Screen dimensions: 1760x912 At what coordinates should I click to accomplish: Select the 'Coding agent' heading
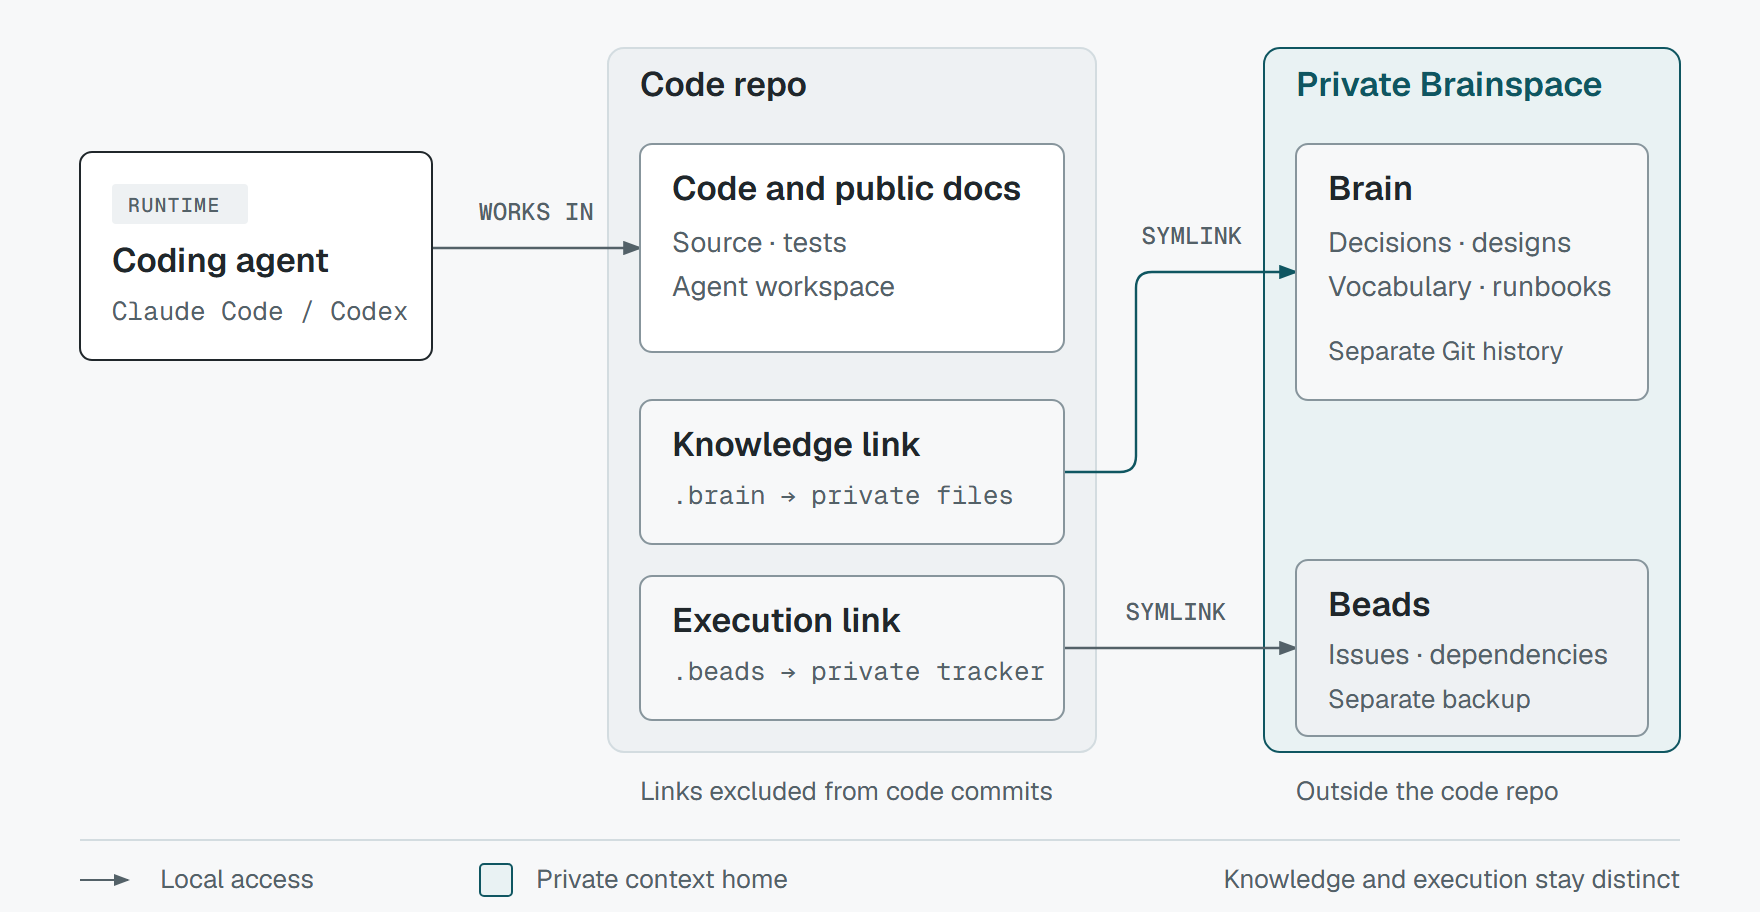coord(220,261)
